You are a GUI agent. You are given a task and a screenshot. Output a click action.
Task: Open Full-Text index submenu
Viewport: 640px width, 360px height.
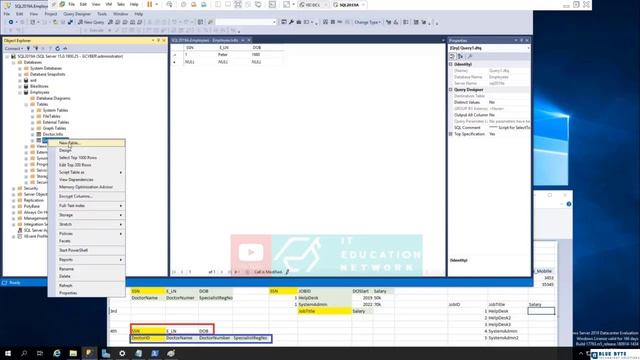(87, 206)
